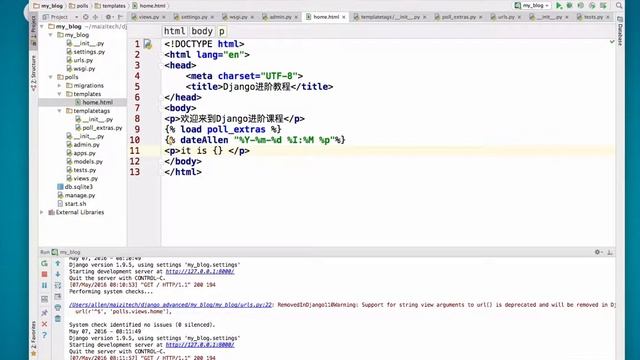The image size is (640, 360).
Task: Click the polls breadcrumb at top
Action: [x=79, y=6]
